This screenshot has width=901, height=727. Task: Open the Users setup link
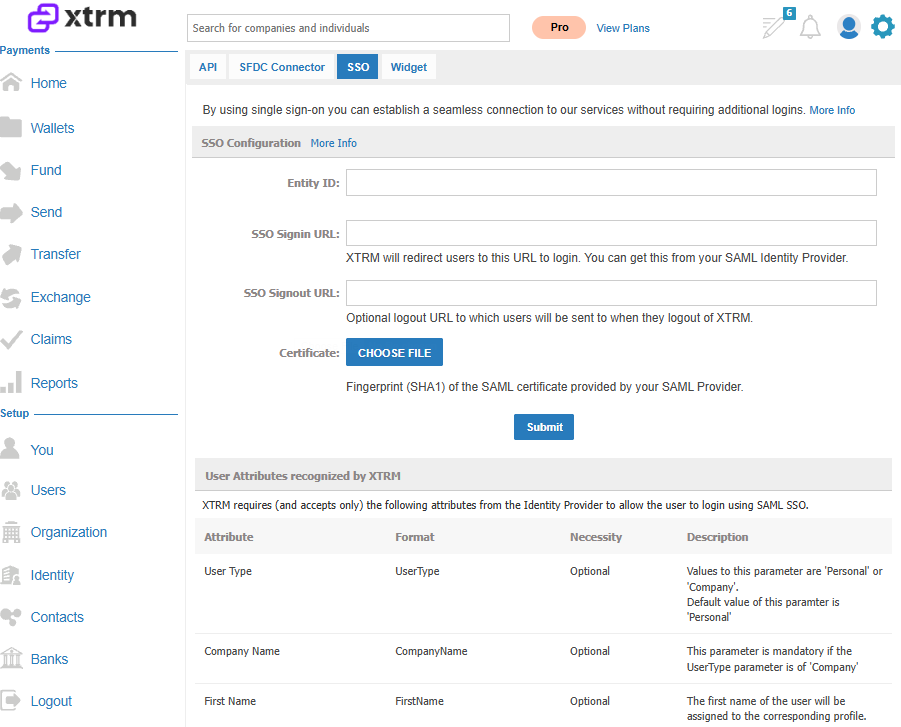[48, 490]
